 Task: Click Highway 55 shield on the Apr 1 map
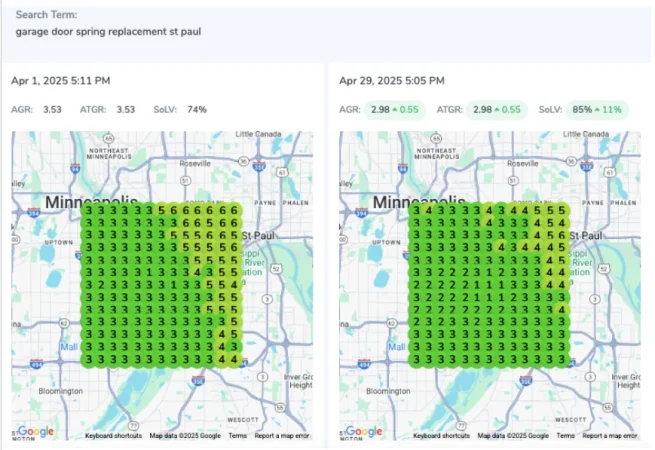280,407
